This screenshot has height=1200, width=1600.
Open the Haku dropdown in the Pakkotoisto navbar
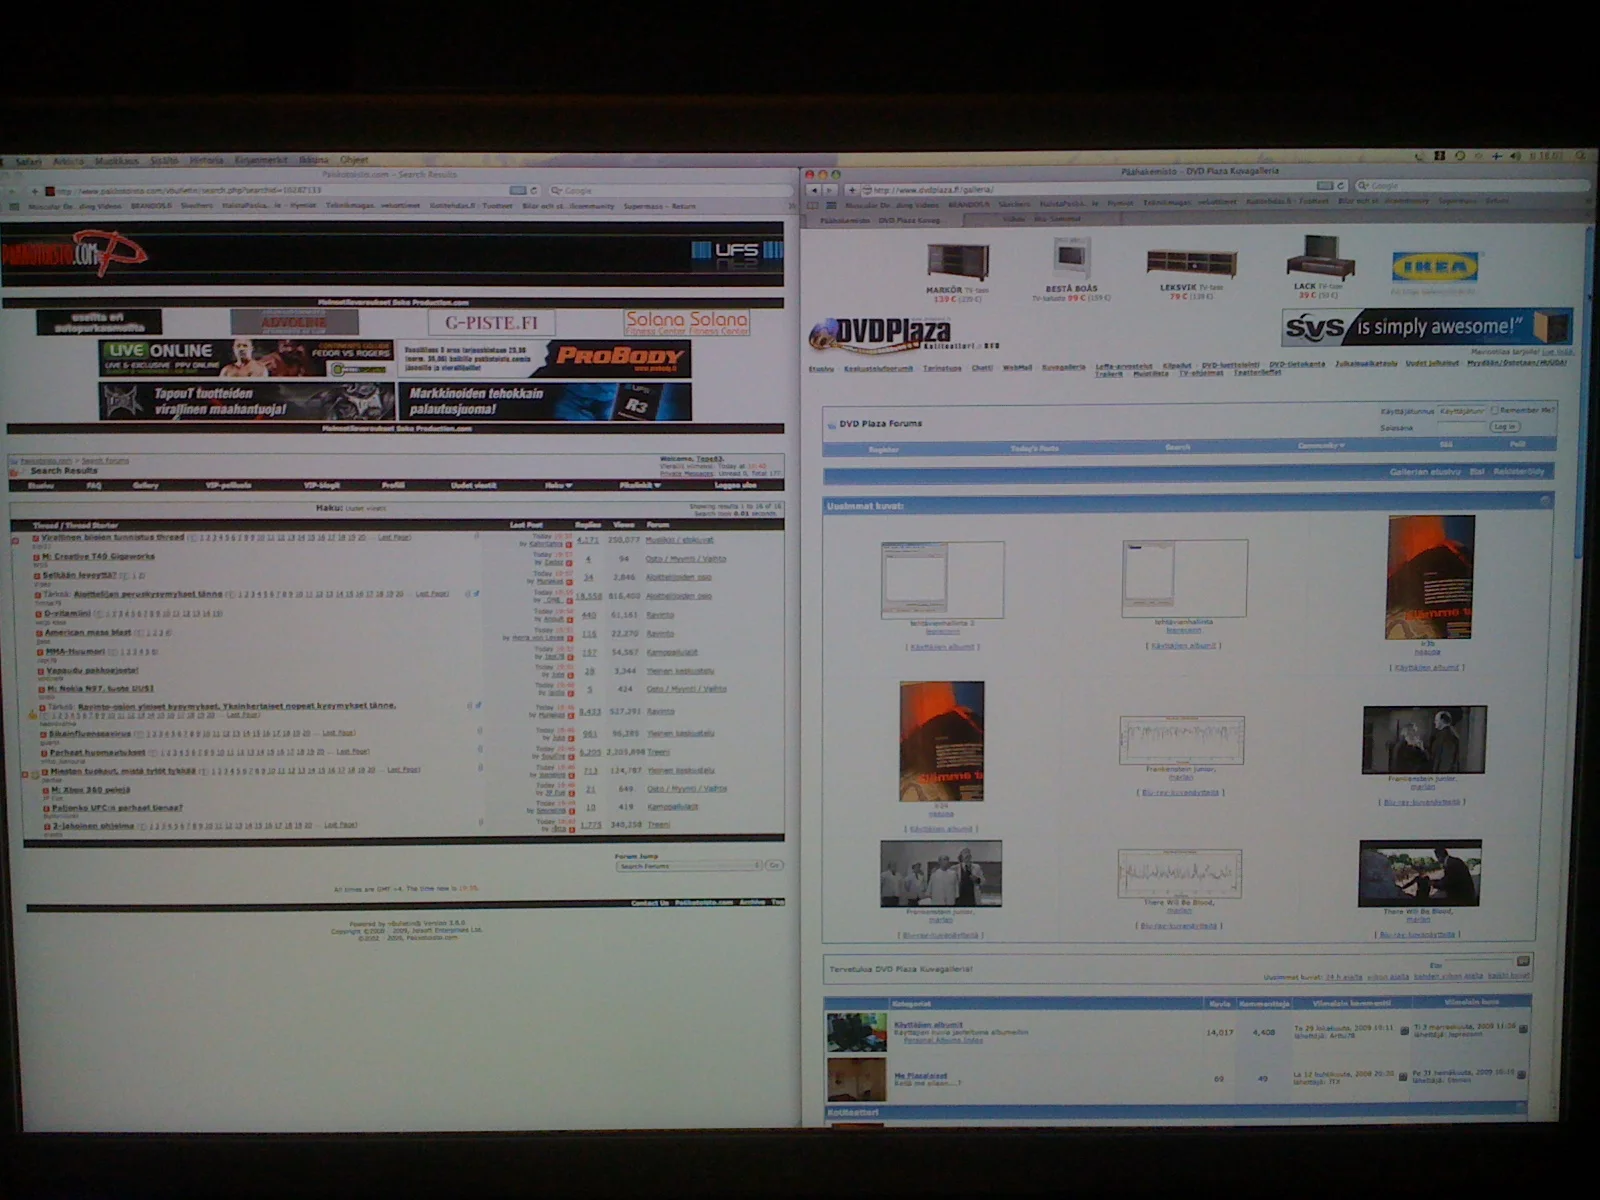tap(558, 485)
